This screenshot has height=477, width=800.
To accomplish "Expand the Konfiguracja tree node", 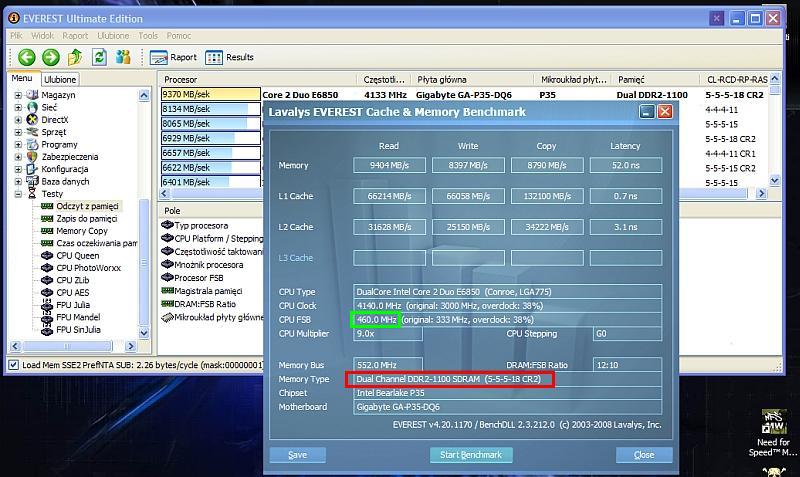I will pos(18,169).
